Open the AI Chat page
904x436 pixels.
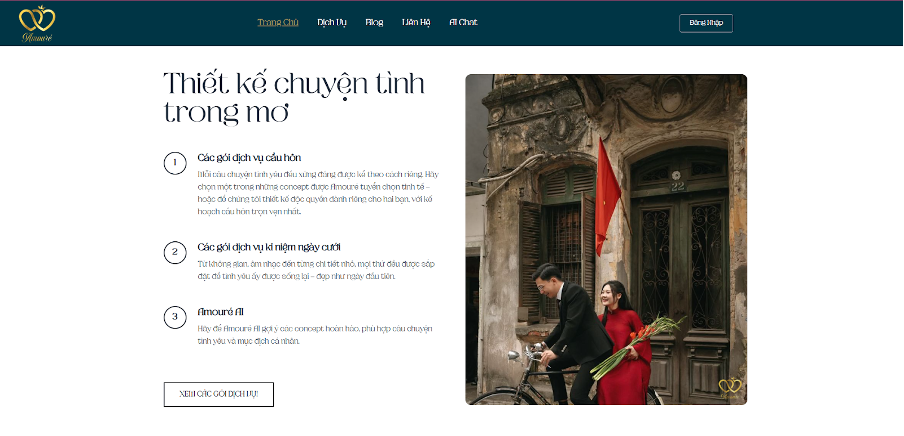464,22
